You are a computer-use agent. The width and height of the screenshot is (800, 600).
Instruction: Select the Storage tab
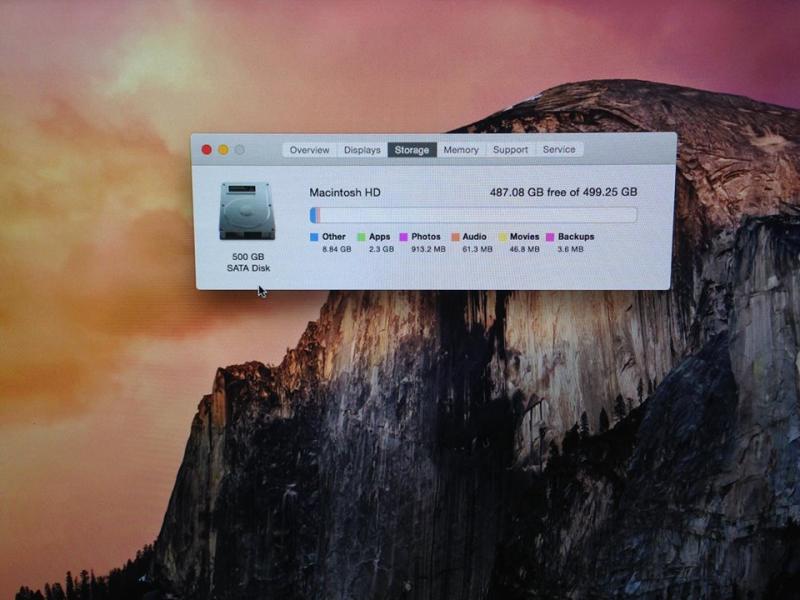tap(412, 150)
